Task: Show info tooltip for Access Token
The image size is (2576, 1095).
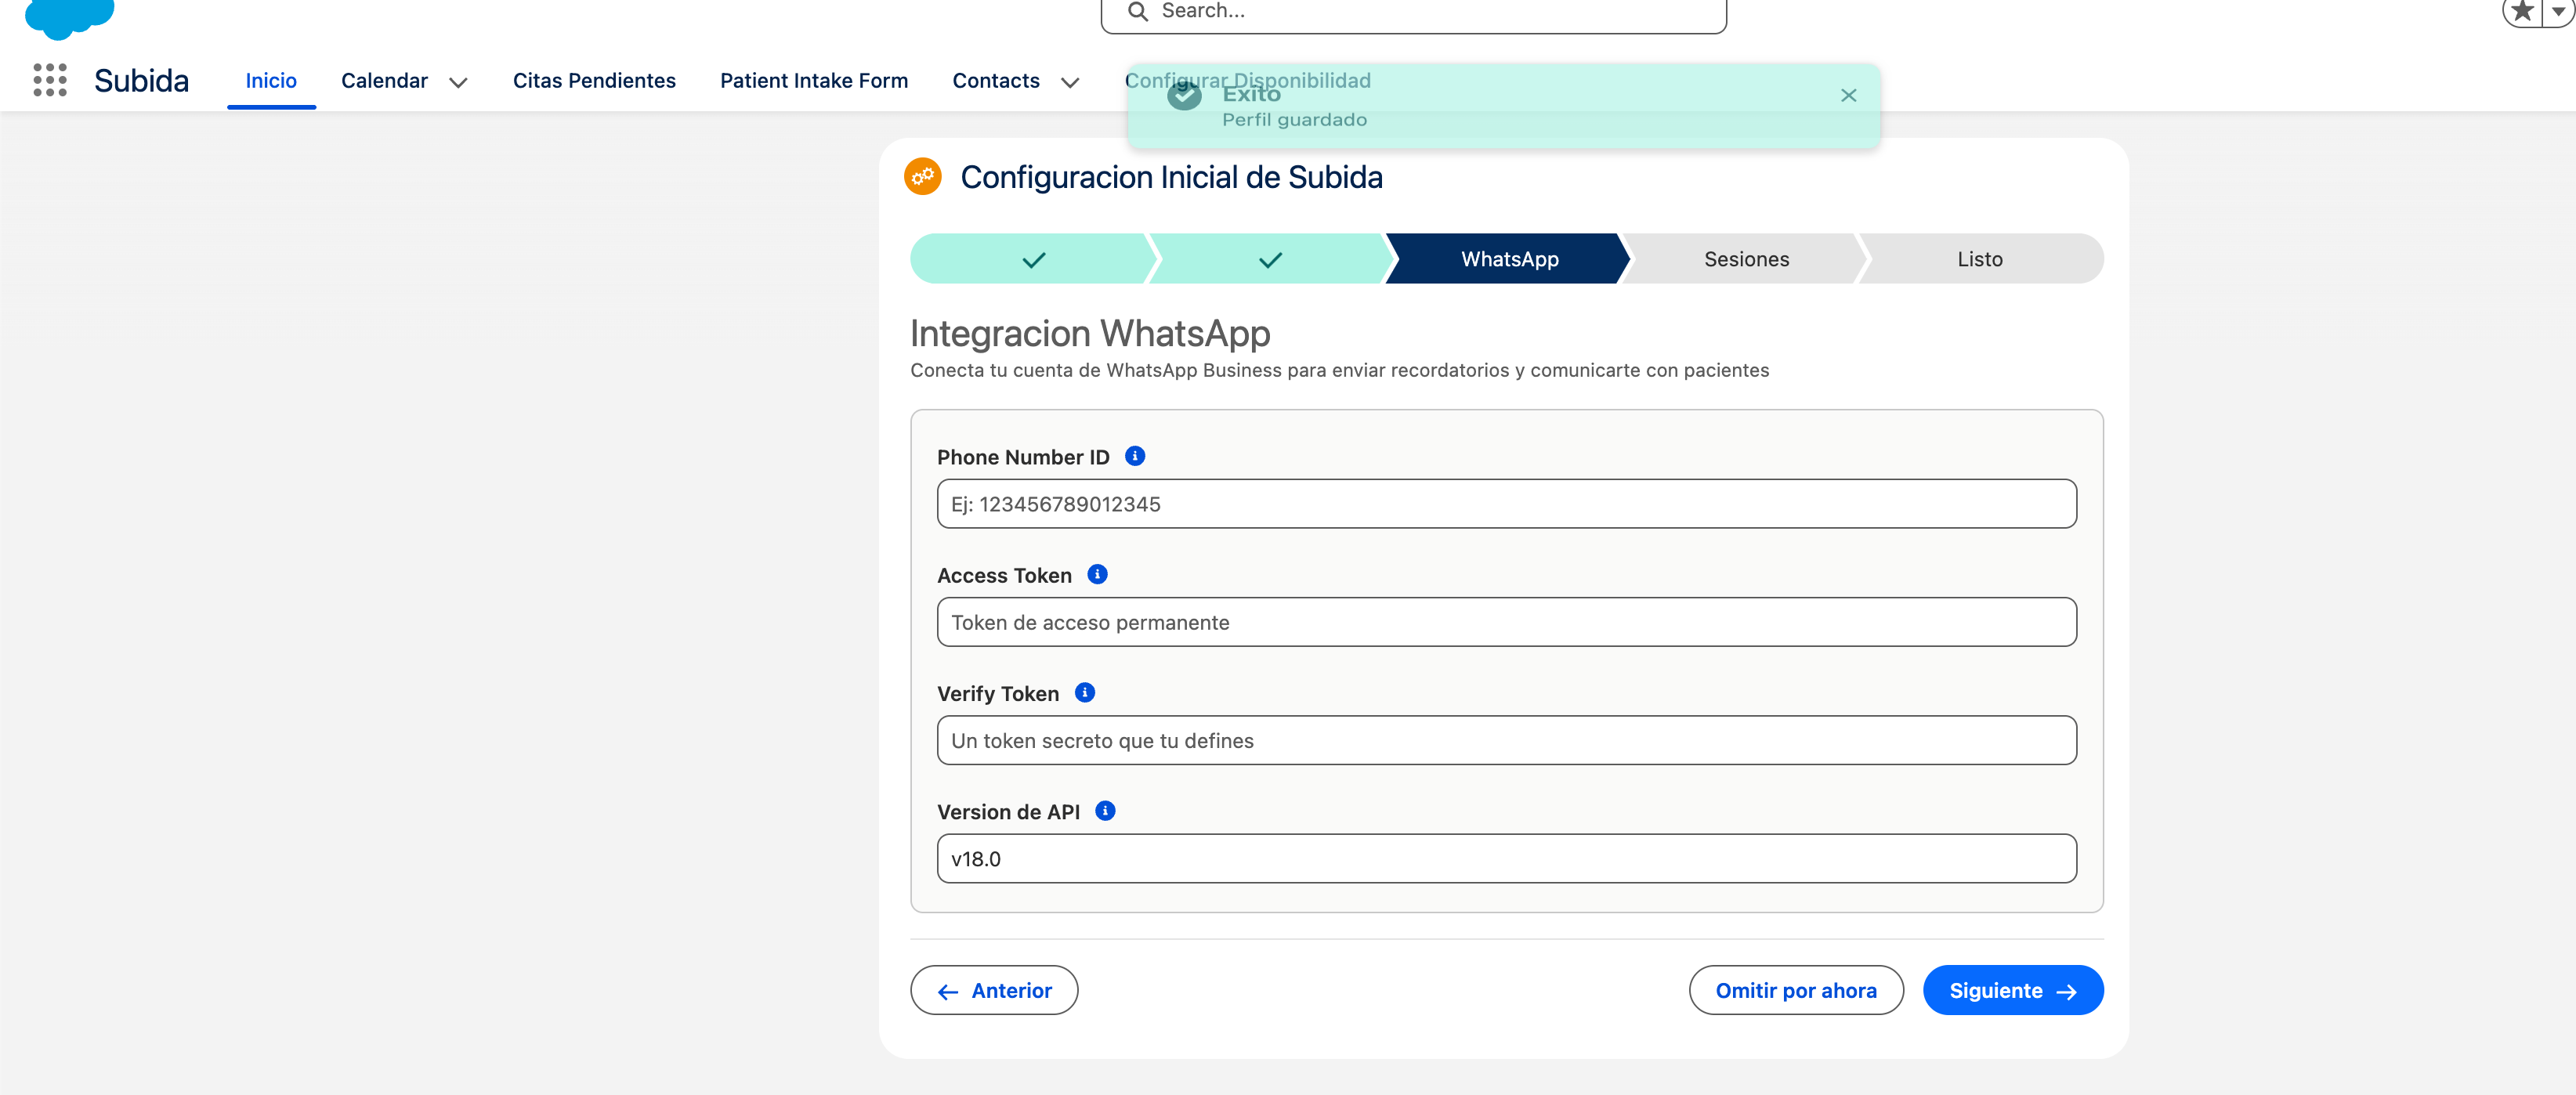Action: 1097,574
